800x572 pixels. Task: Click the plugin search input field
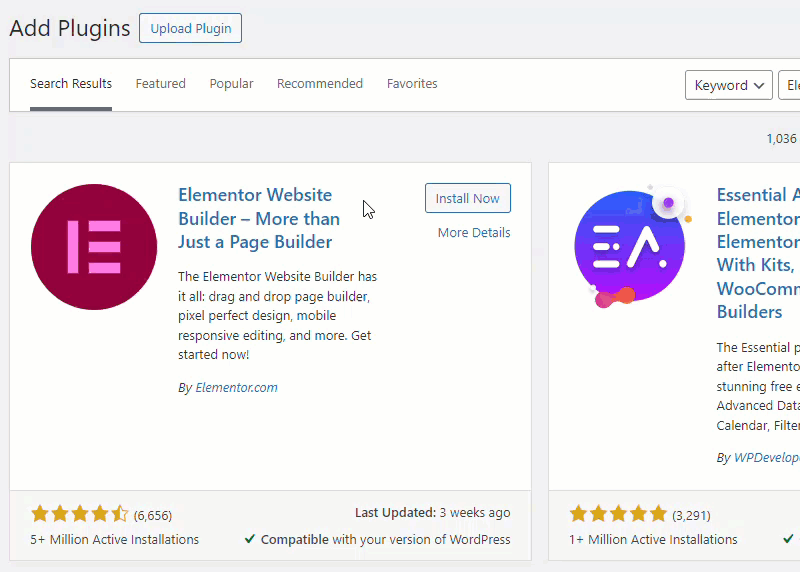click(x=789, y=85)
